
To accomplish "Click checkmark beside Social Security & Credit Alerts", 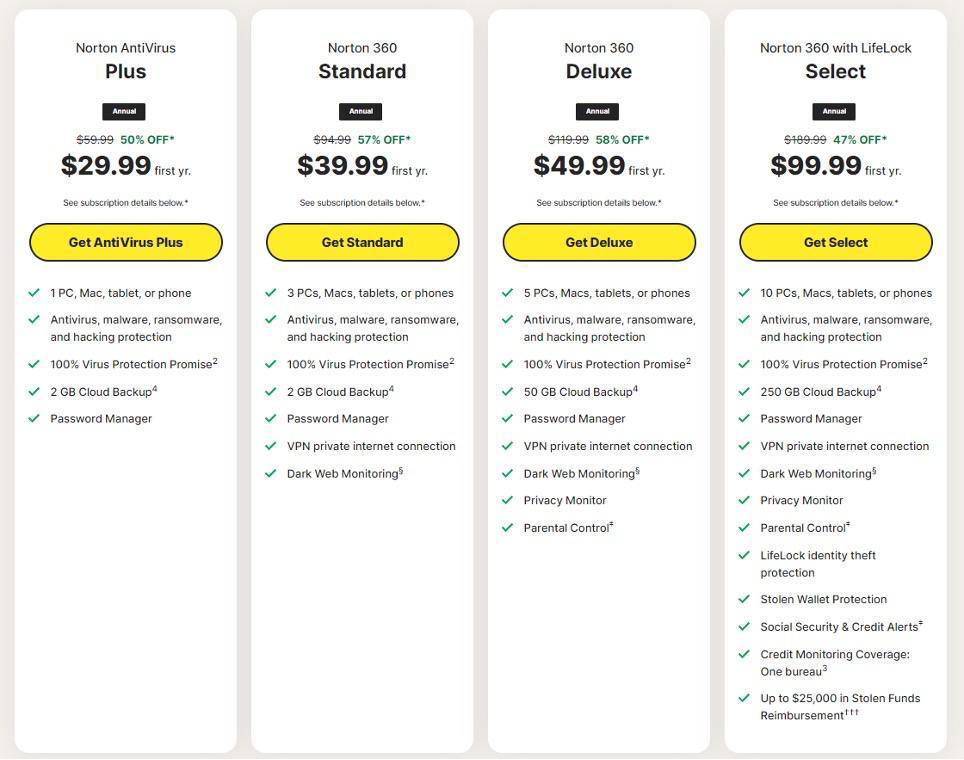I will point(744,627).
